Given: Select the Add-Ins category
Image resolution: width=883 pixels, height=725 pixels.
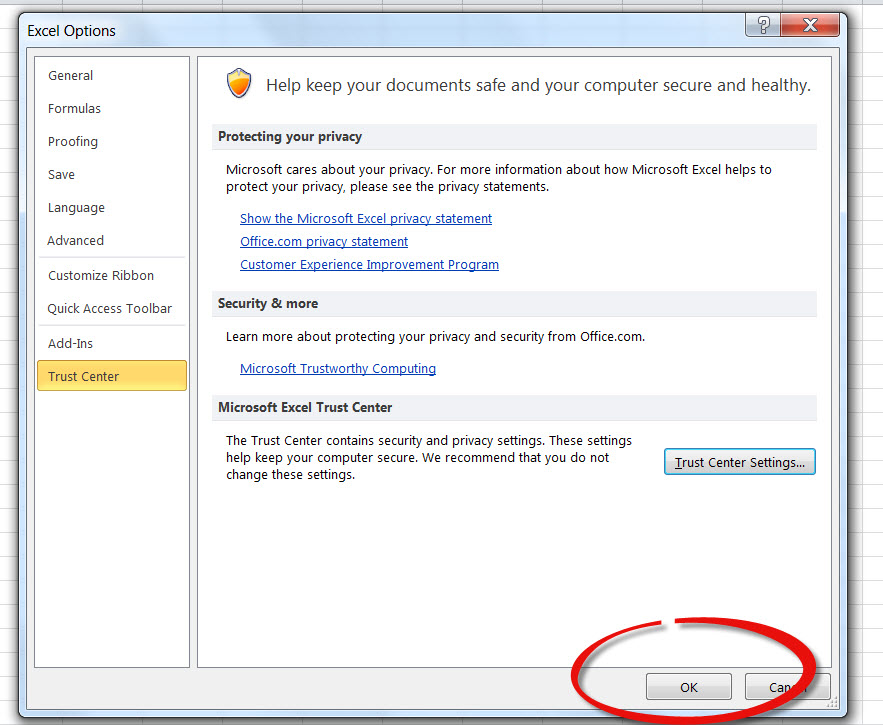Looking at the screenshot, I should 70,344.
